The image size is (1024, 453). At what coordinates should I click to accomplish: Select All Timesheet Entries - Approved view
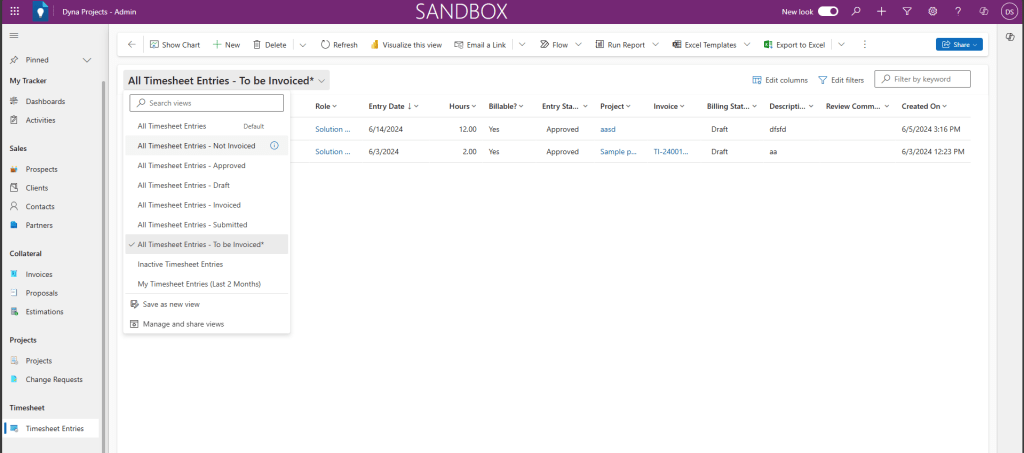tap(191, 165)
